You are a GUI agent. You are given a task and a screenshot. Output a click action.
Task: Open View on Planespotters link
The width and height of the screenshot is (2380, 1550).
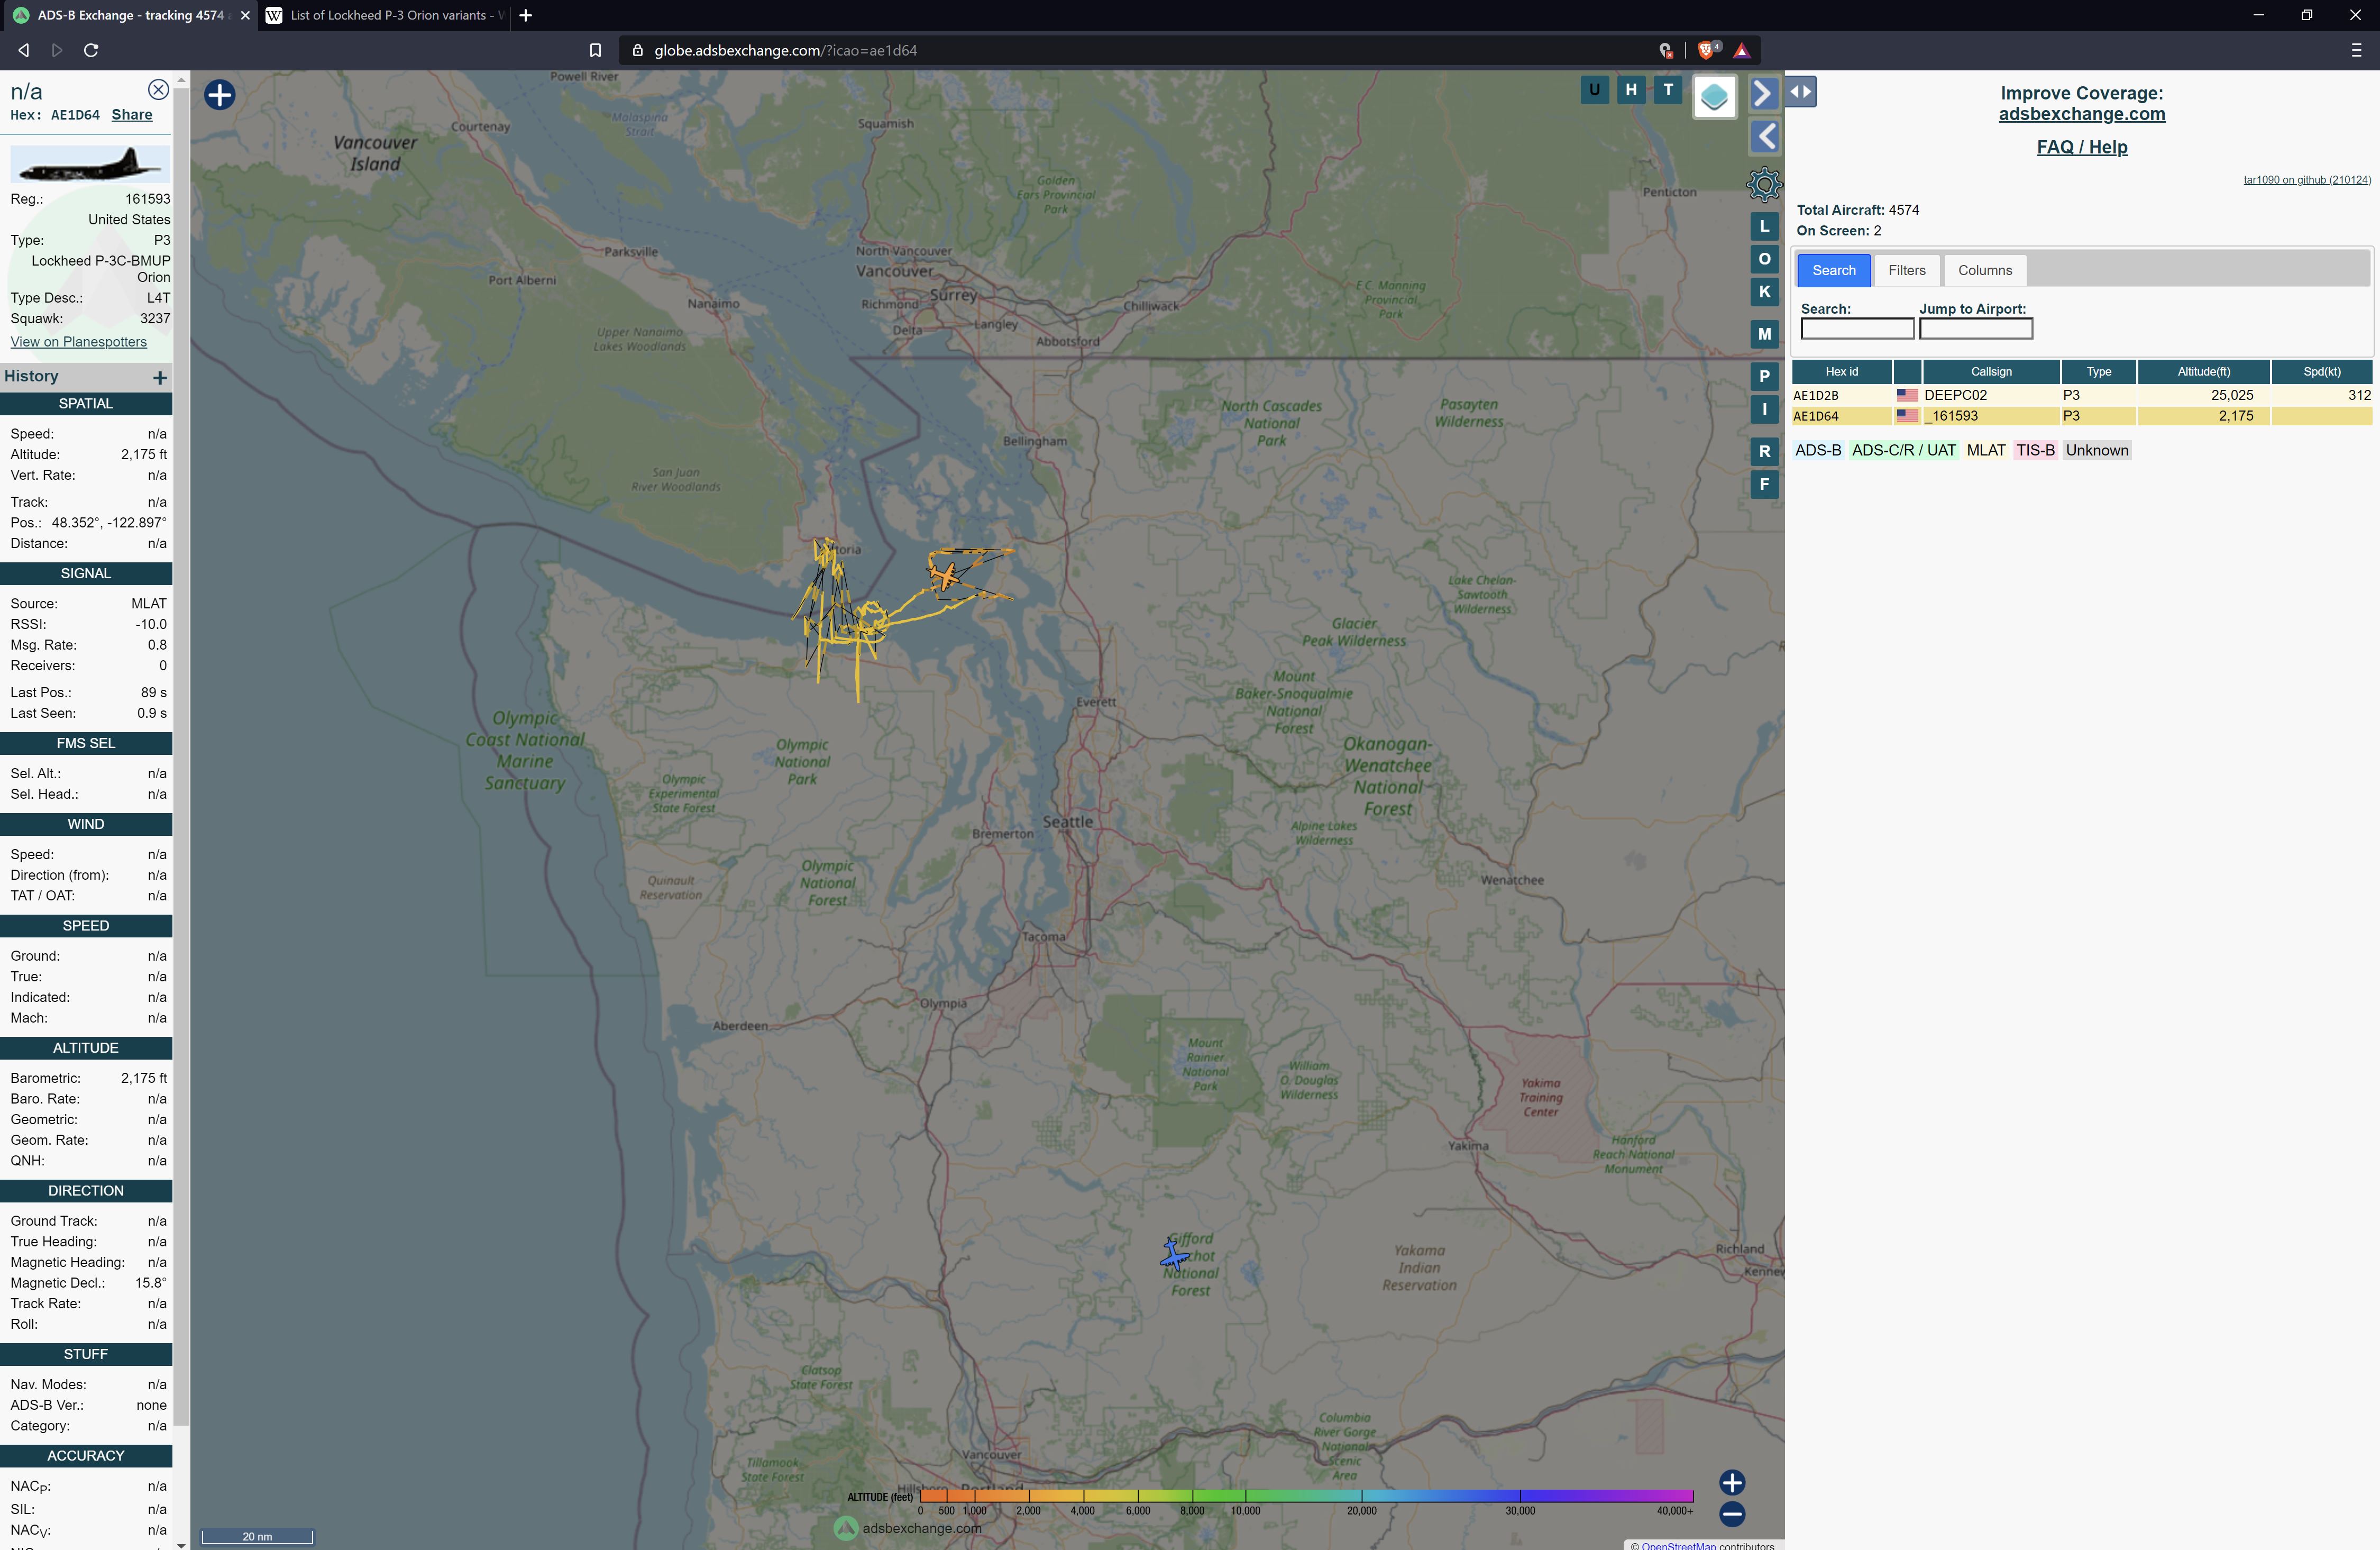(x=78, y=342)
